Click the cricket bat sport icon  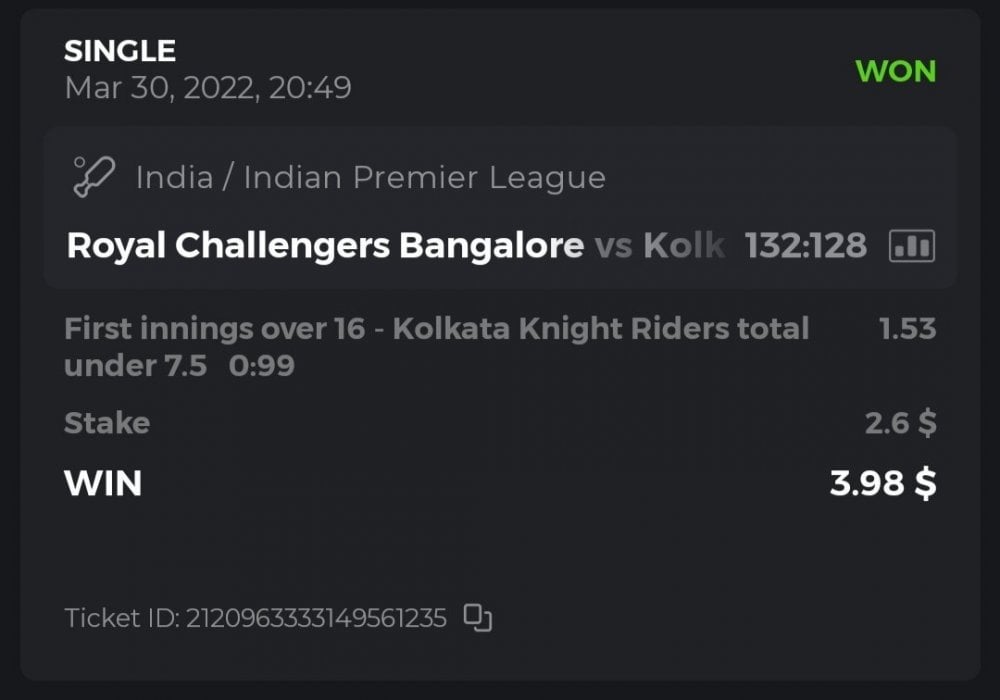[94, 177]
